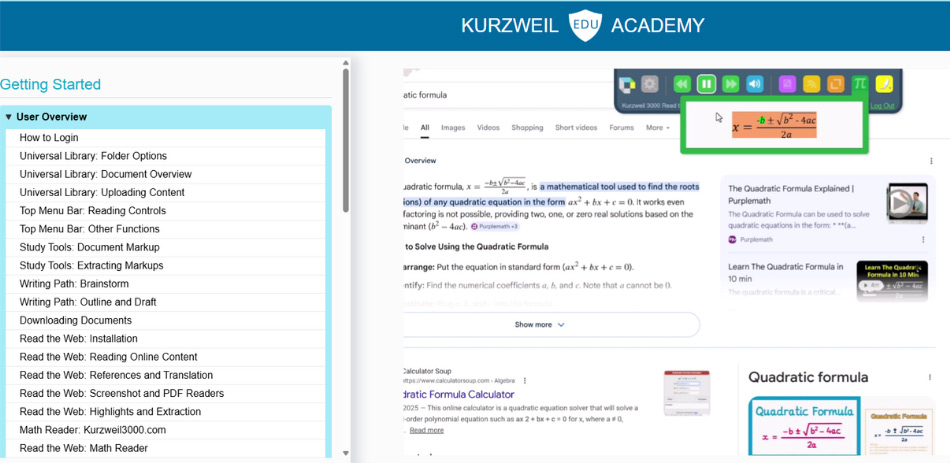Click the orange overlapping-squares screenshot reader icon
Screen dimensions: 950x464
click(x=835, y=84)
